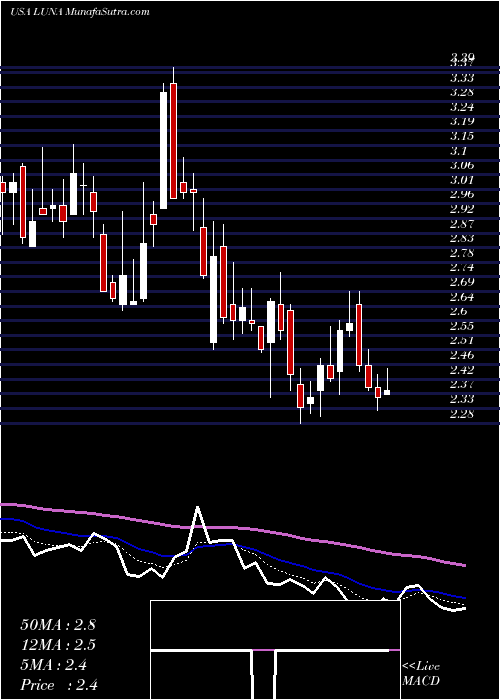The height and width of the screenshot is (700, 500).
Task: Select the 2.55 price axis label
Action: pyautogui.click(x=462, y=326)
